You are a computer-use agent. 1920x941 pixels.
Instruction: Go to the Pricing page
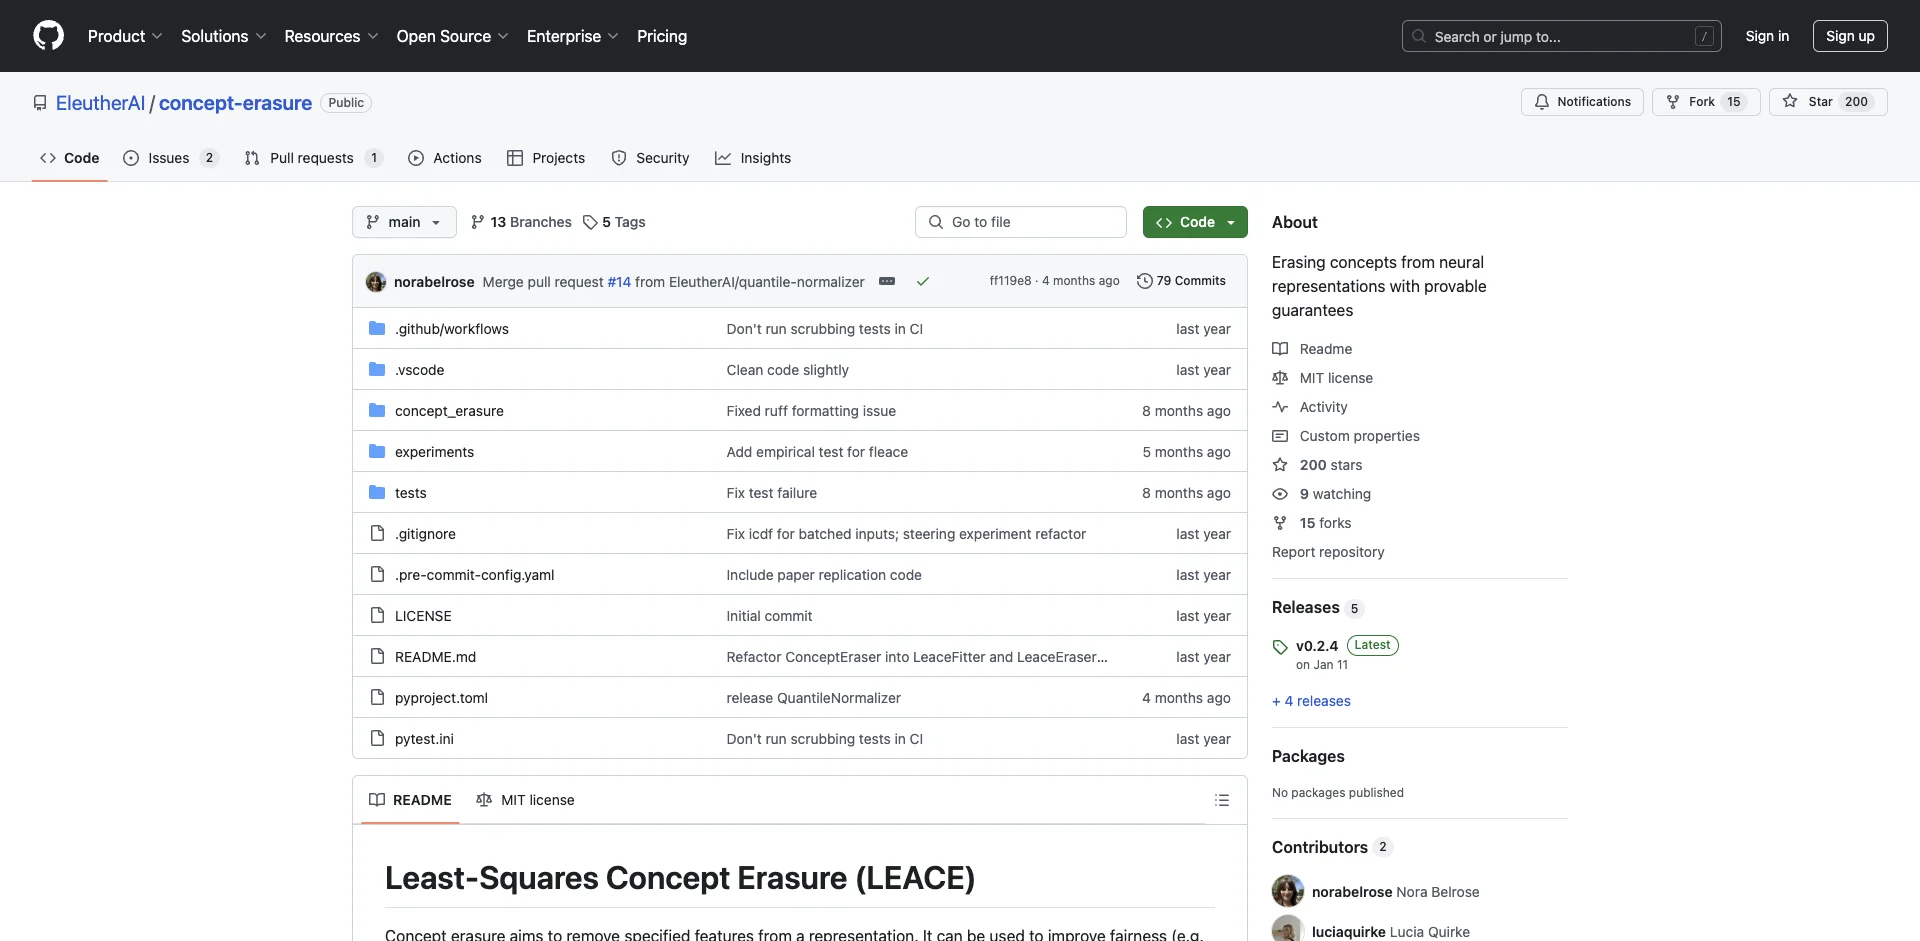(x=662, y=36)
